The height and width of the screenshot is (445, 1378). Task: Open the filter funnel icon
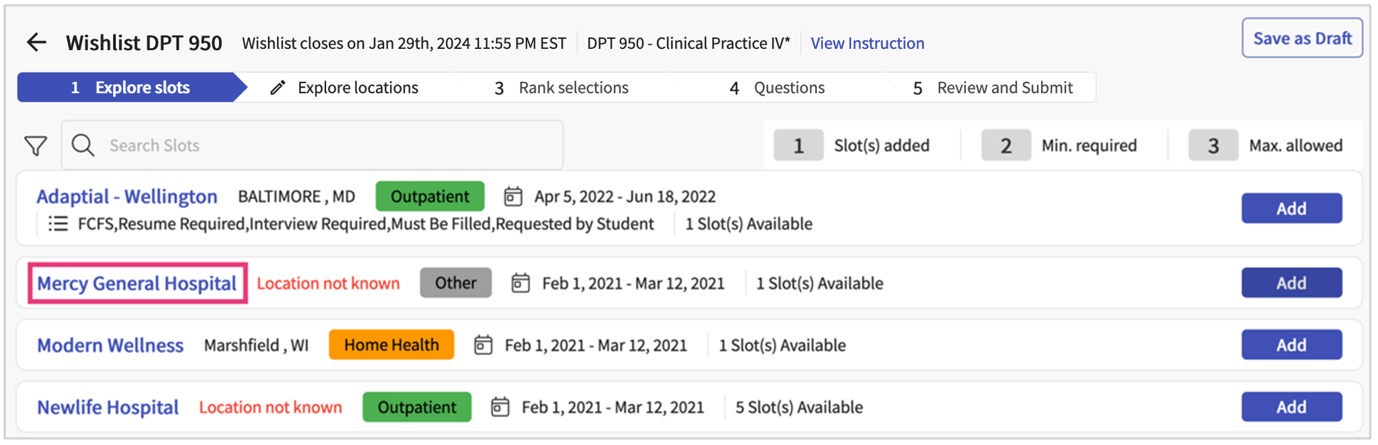[x=36, y=146]
